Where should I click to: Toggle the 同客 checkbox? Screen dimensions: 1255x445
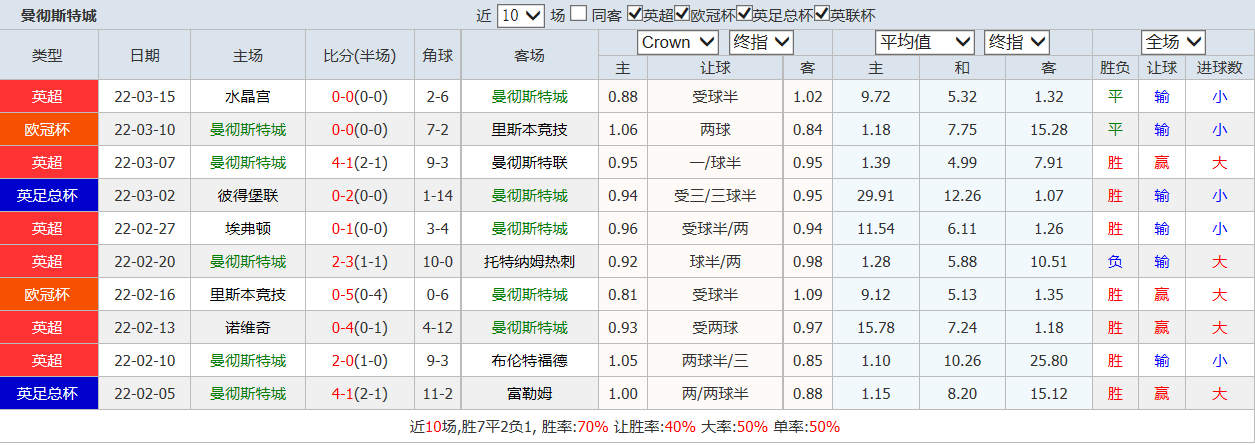tap(579, 15)
